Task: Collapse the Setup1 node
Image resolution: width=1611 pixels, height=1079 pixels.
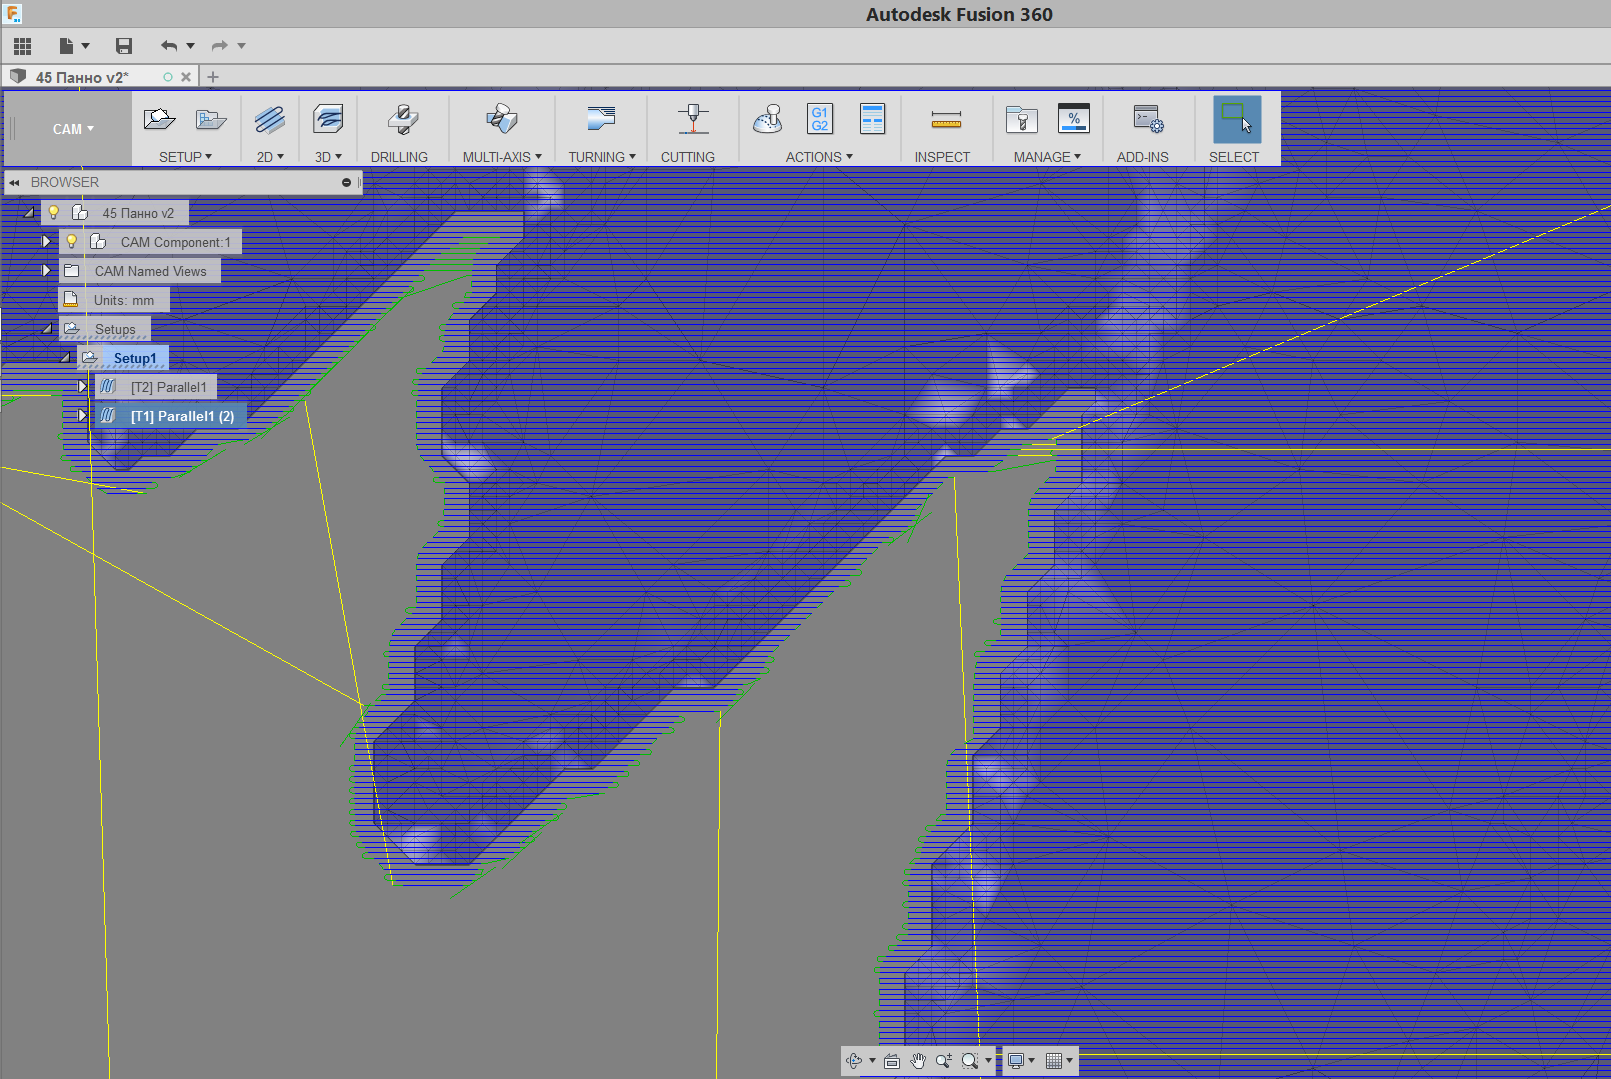Action: [x=65, y=358]
